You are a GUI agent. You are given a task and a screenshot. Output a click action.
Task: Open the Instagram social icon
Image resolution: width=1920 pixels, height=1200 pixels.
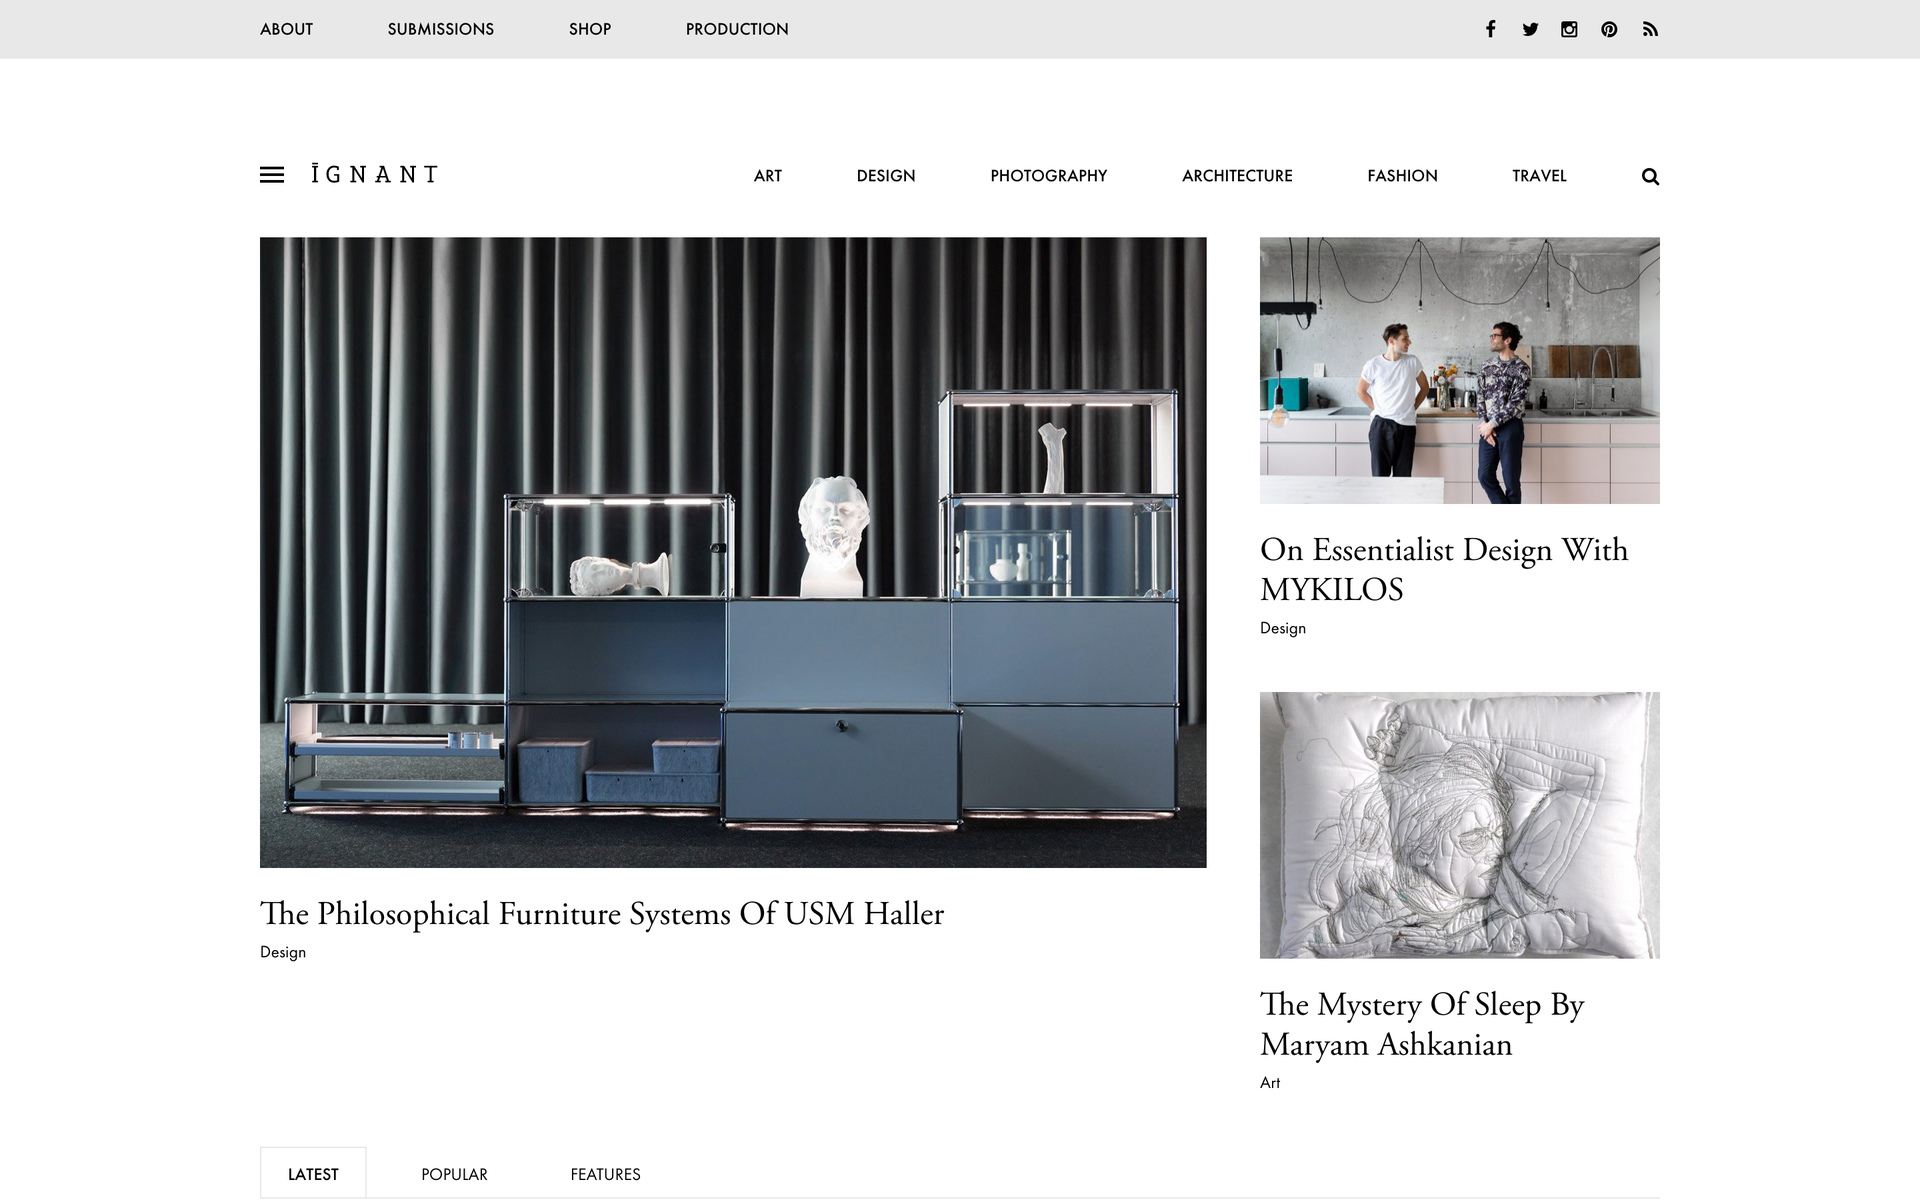point(1569,29)
